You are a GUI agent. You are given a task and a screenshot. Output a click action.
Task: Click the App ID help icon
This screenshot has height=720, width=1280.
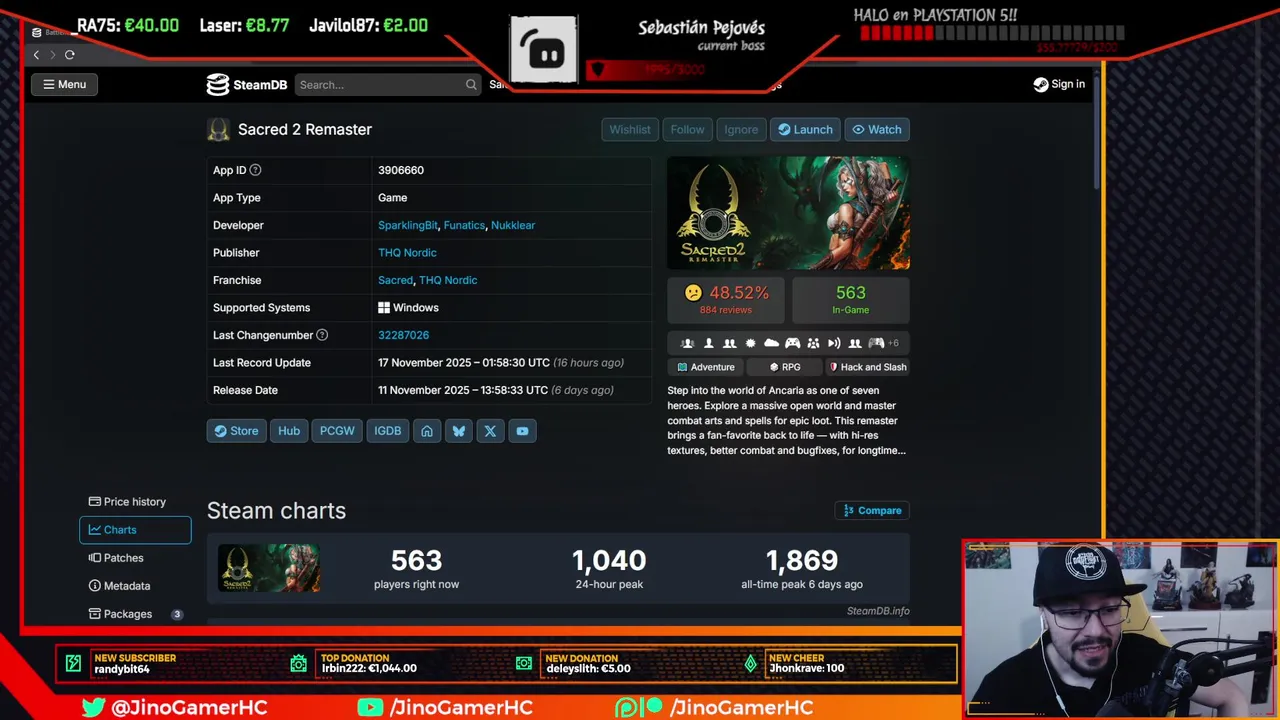click(x=255, y=170)
